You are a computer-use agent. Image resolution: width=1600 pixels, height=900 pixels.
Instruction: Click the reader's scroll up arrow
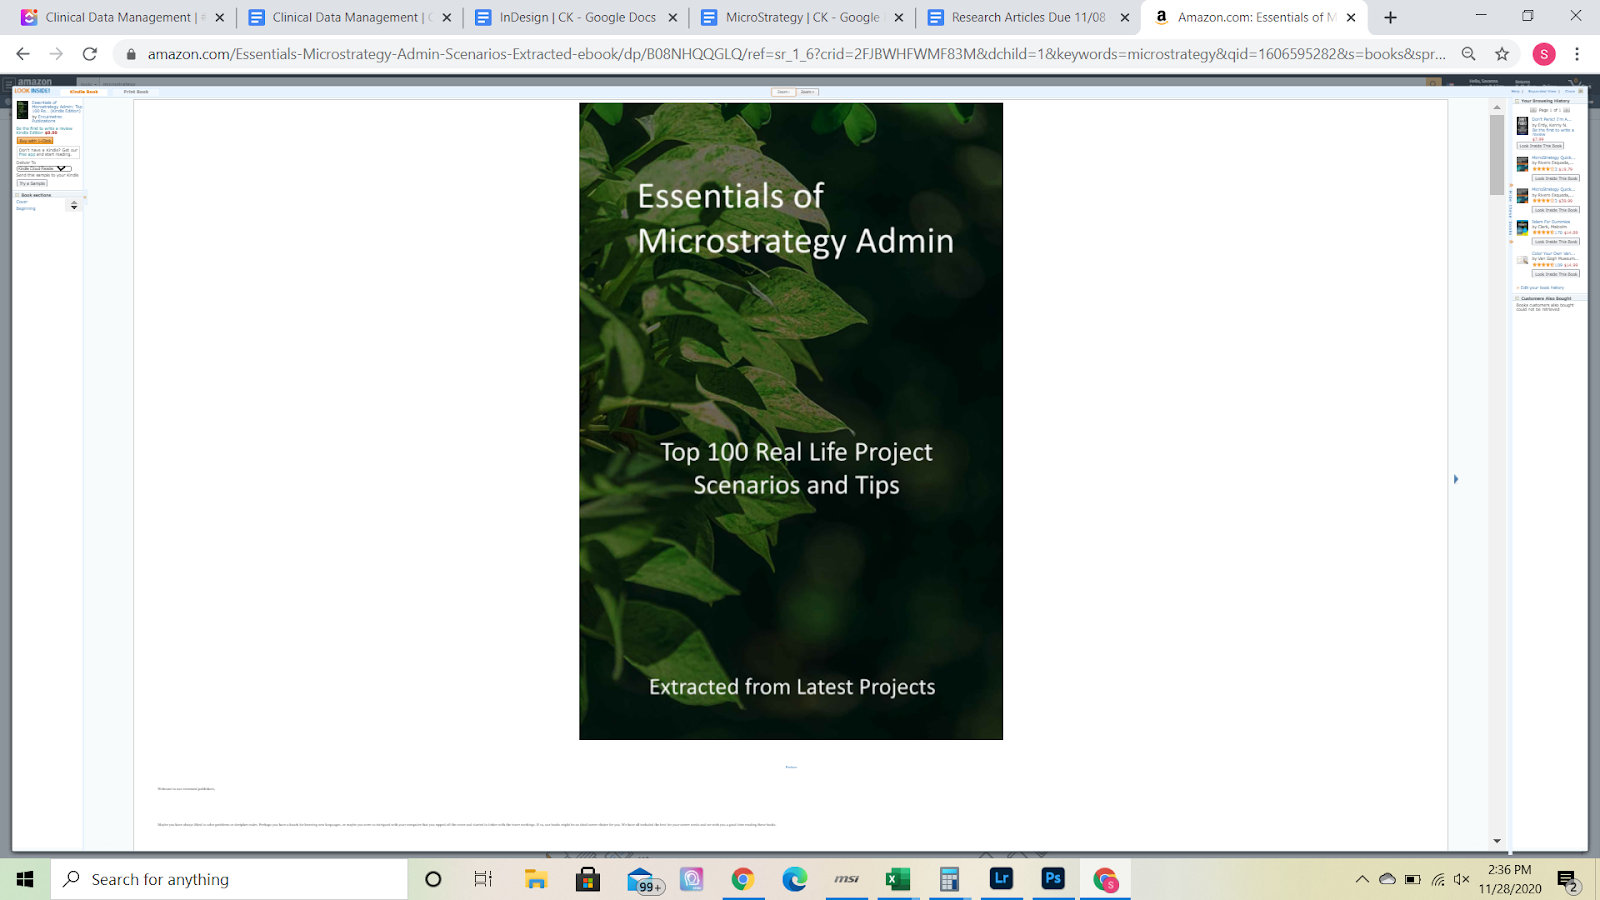click(1497, 106)
